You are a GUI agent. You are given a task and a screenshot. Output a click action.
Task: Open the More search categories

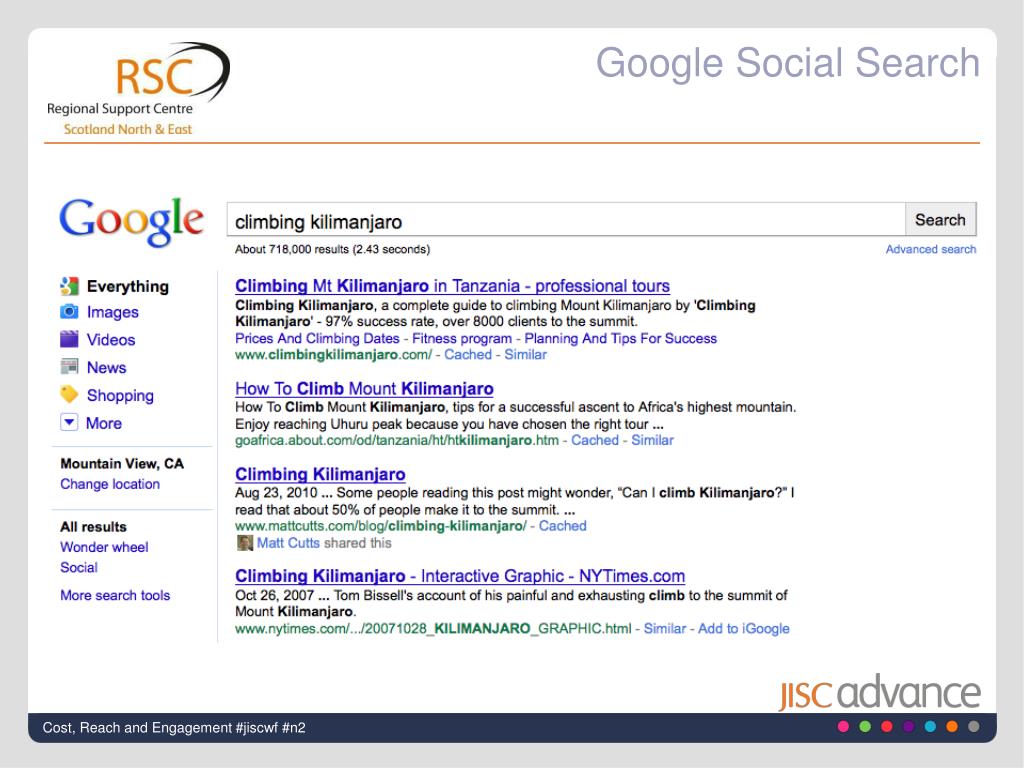(104, 423)
